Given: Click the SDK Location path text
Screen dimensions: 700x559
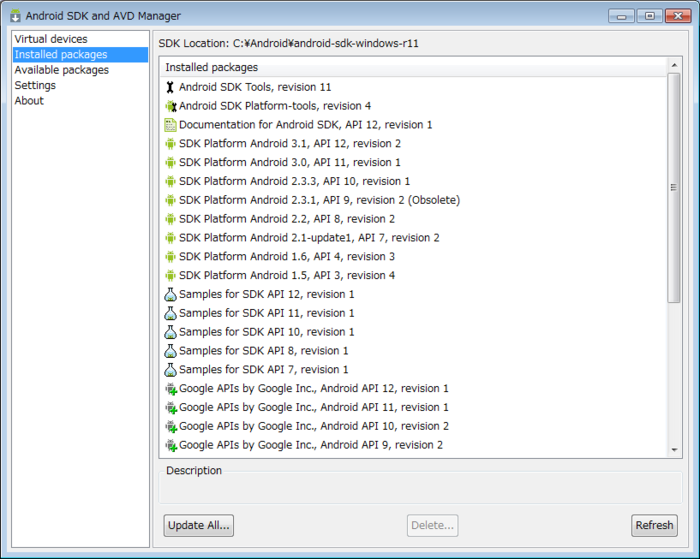Looking at the screenshot, I should [326, 43].
